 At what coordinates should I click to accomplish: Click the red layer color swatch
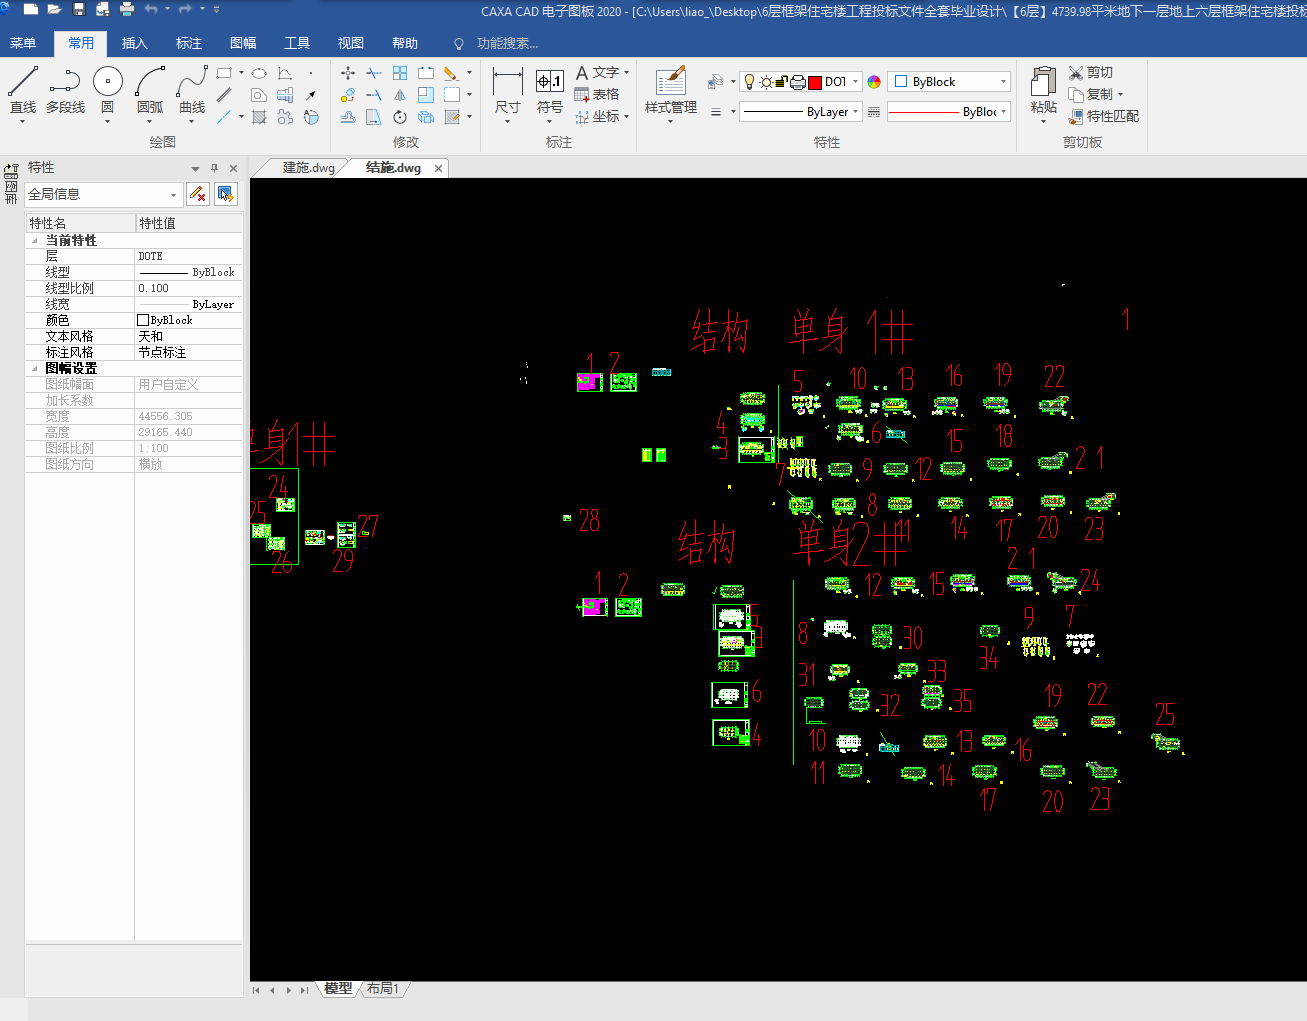(x=815, y=82)
